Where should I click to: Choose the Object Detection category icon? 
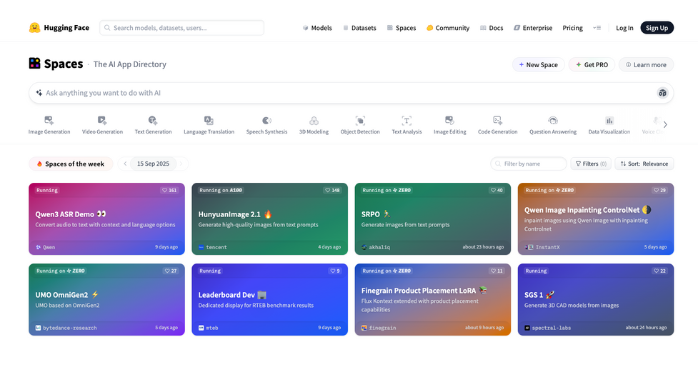[360, 120]
